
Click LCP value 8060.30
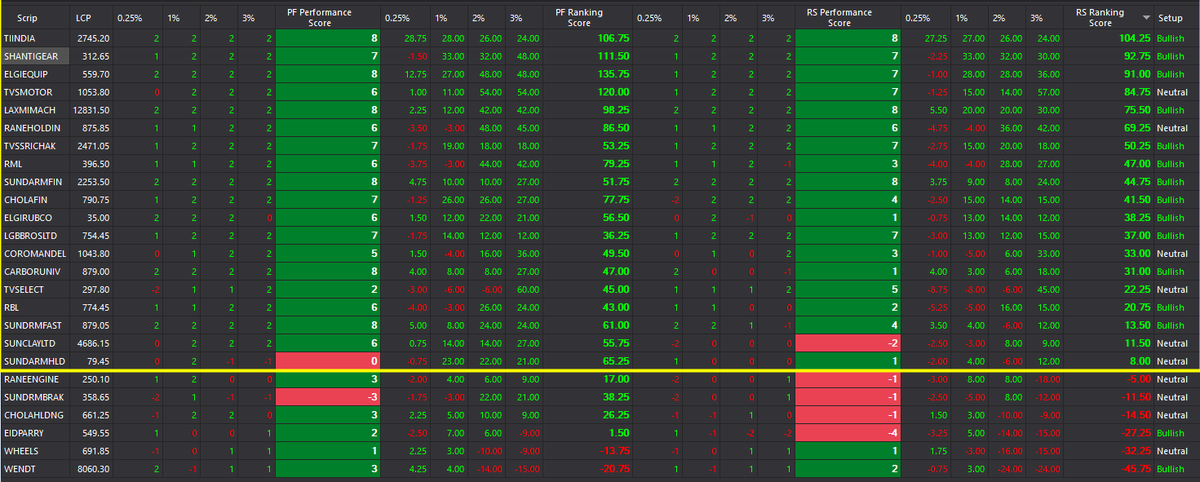click(x=95, y=470)
